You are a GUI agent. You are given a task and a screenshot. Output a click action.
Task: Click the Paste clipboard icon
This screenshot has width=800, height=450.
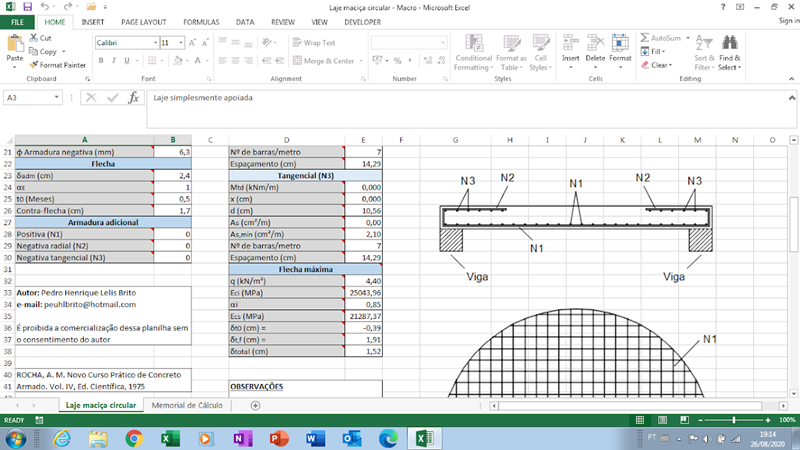[x=15, y=44]
